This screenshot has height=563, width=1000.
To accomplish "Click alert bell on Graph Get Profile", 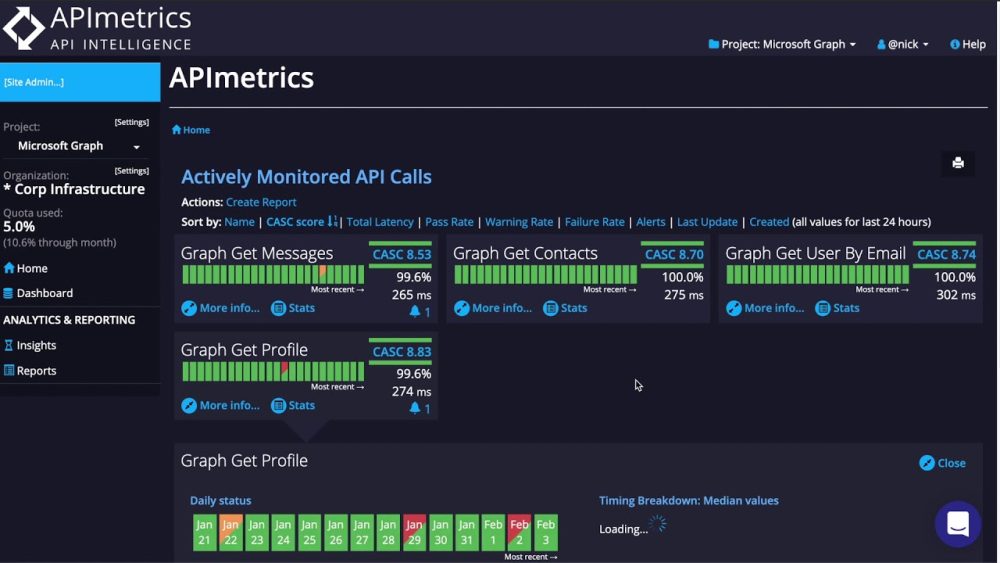I will [x=420, y=409].
